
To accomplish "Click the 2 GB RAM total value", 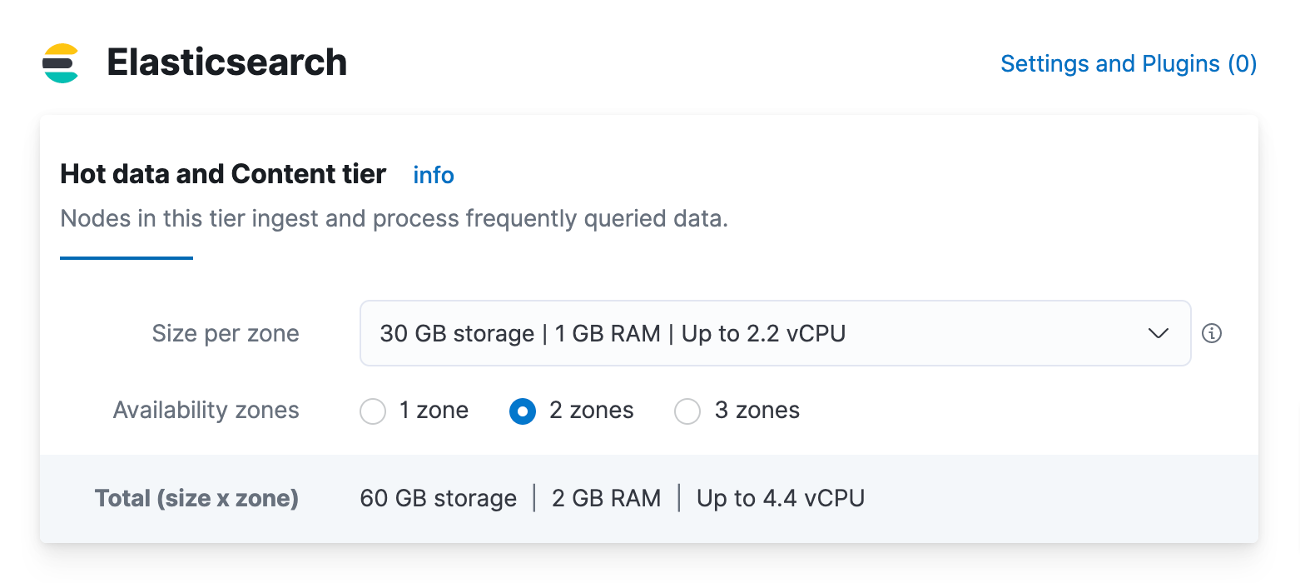I will click(606, 498).
